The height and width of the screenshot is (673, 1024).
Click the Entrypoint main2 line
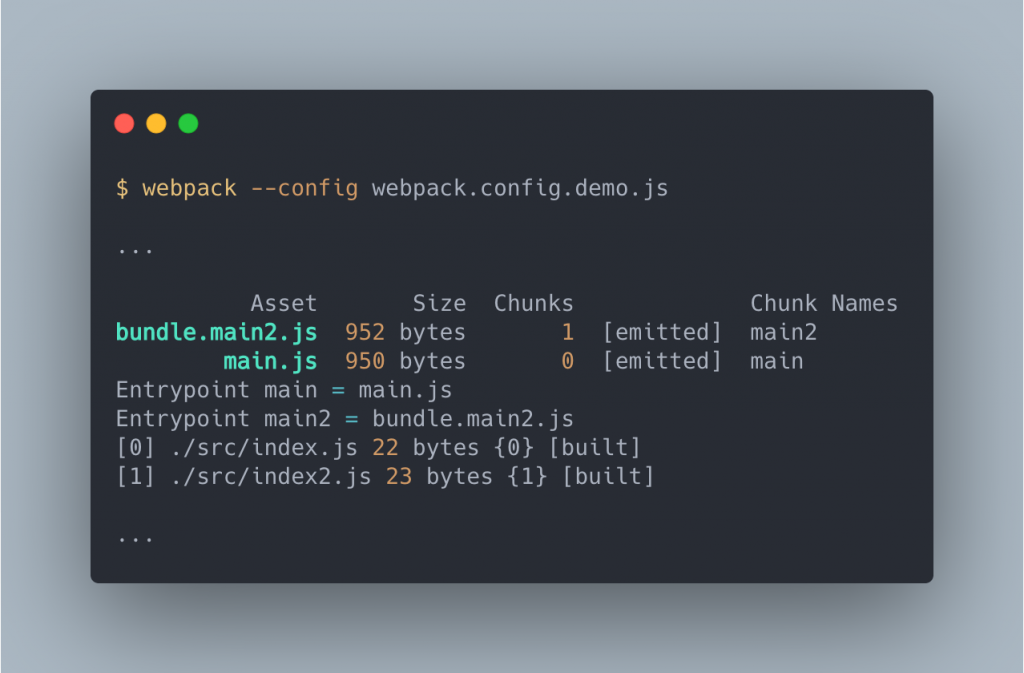(345, 419)
